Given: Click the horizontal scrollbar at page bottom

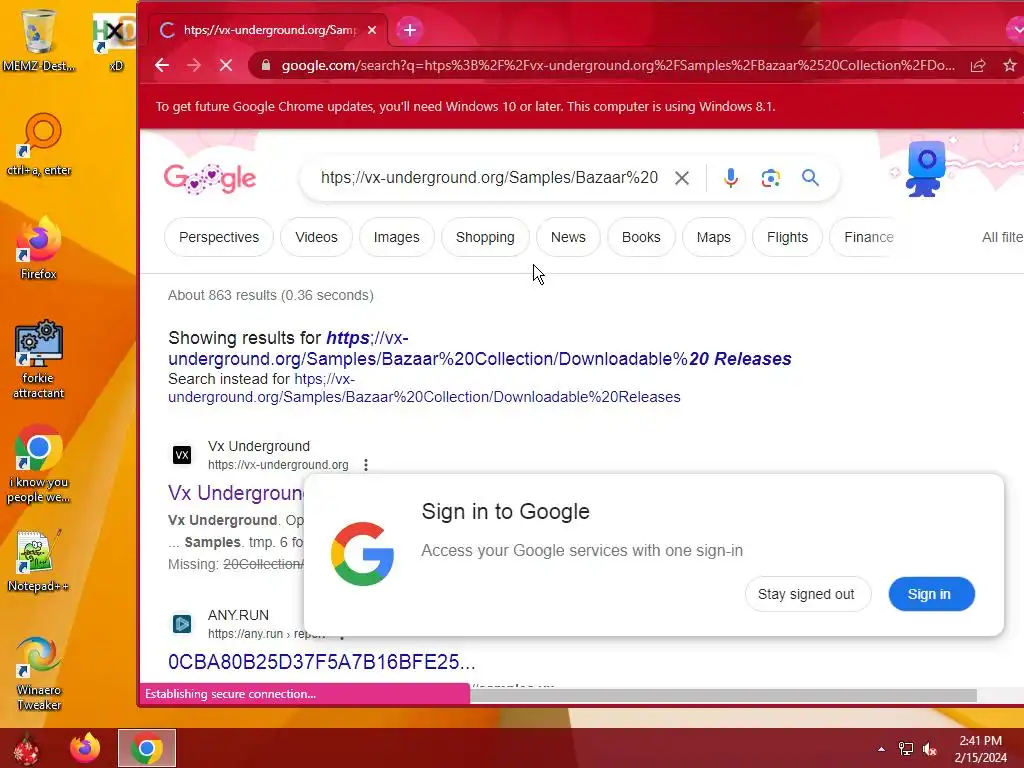Looking at the screenshot, I should click(x=723, y=696).
